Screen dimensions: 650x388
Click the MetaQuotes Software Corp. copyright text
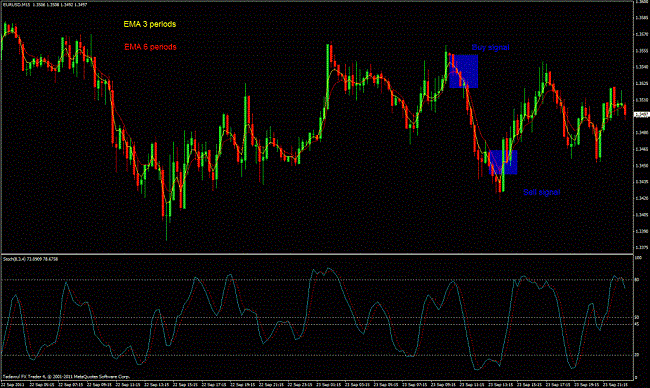pyautogui.click(x=66, y=377)
